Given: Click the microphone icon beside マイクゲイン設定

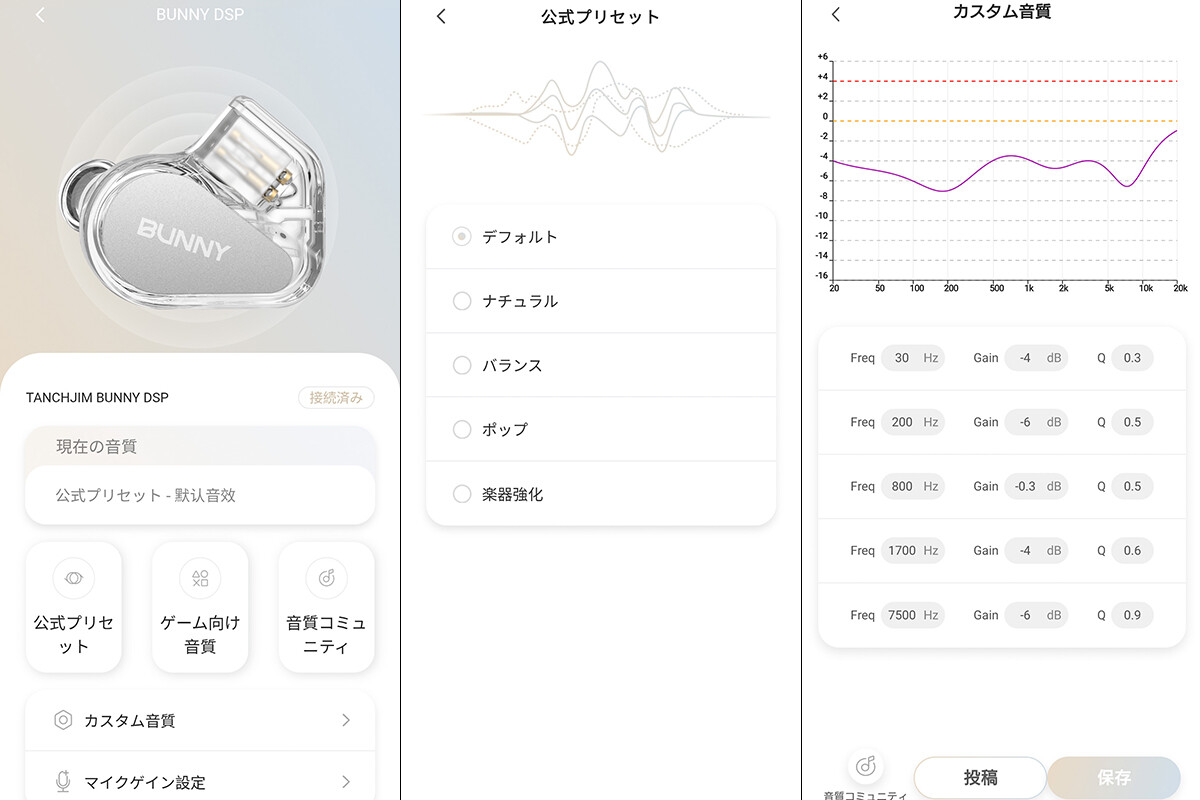Looking at the screenshot, I should [63, 782].
